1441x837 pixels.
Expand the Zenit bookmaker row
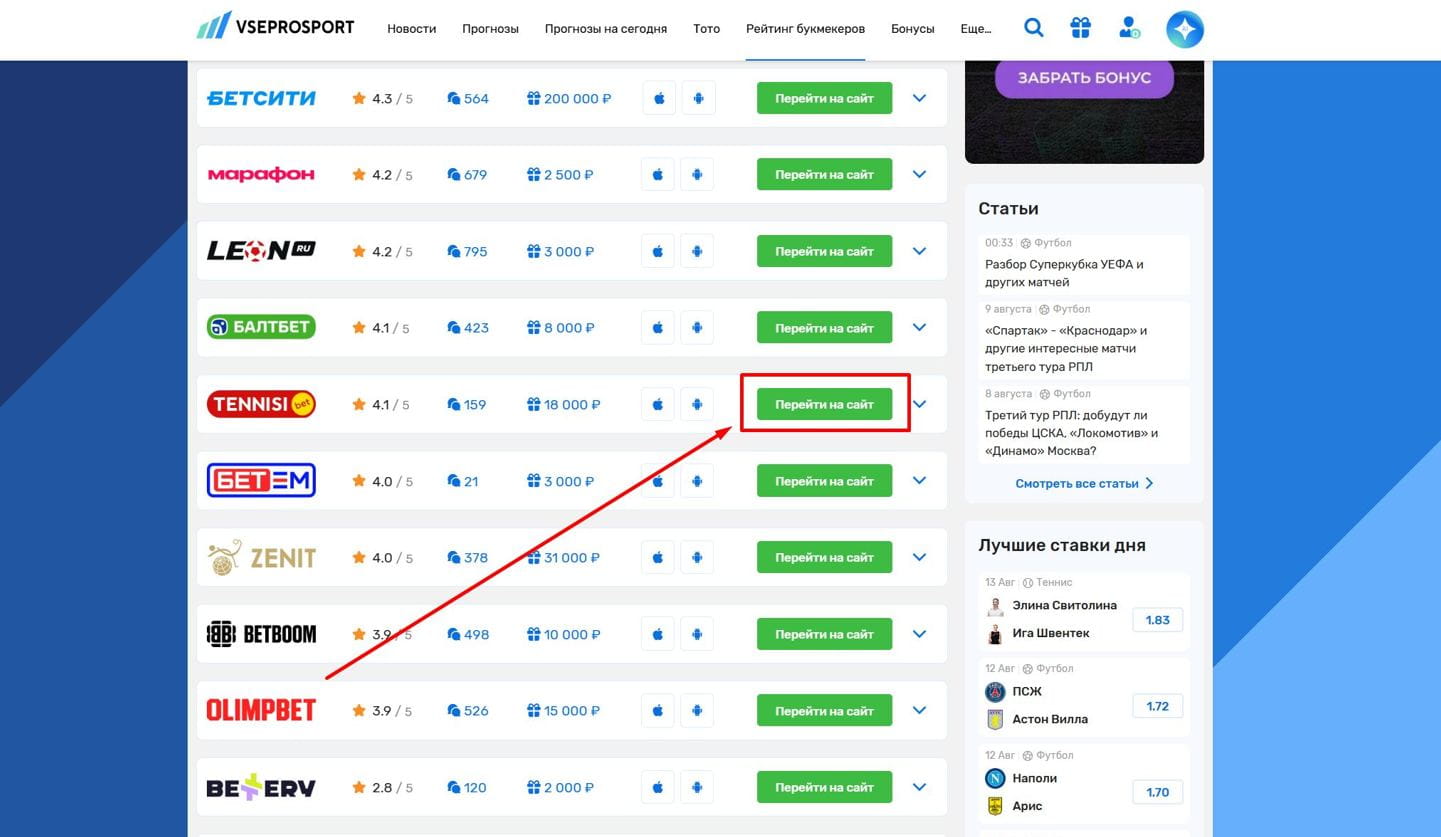coord(920,558)
